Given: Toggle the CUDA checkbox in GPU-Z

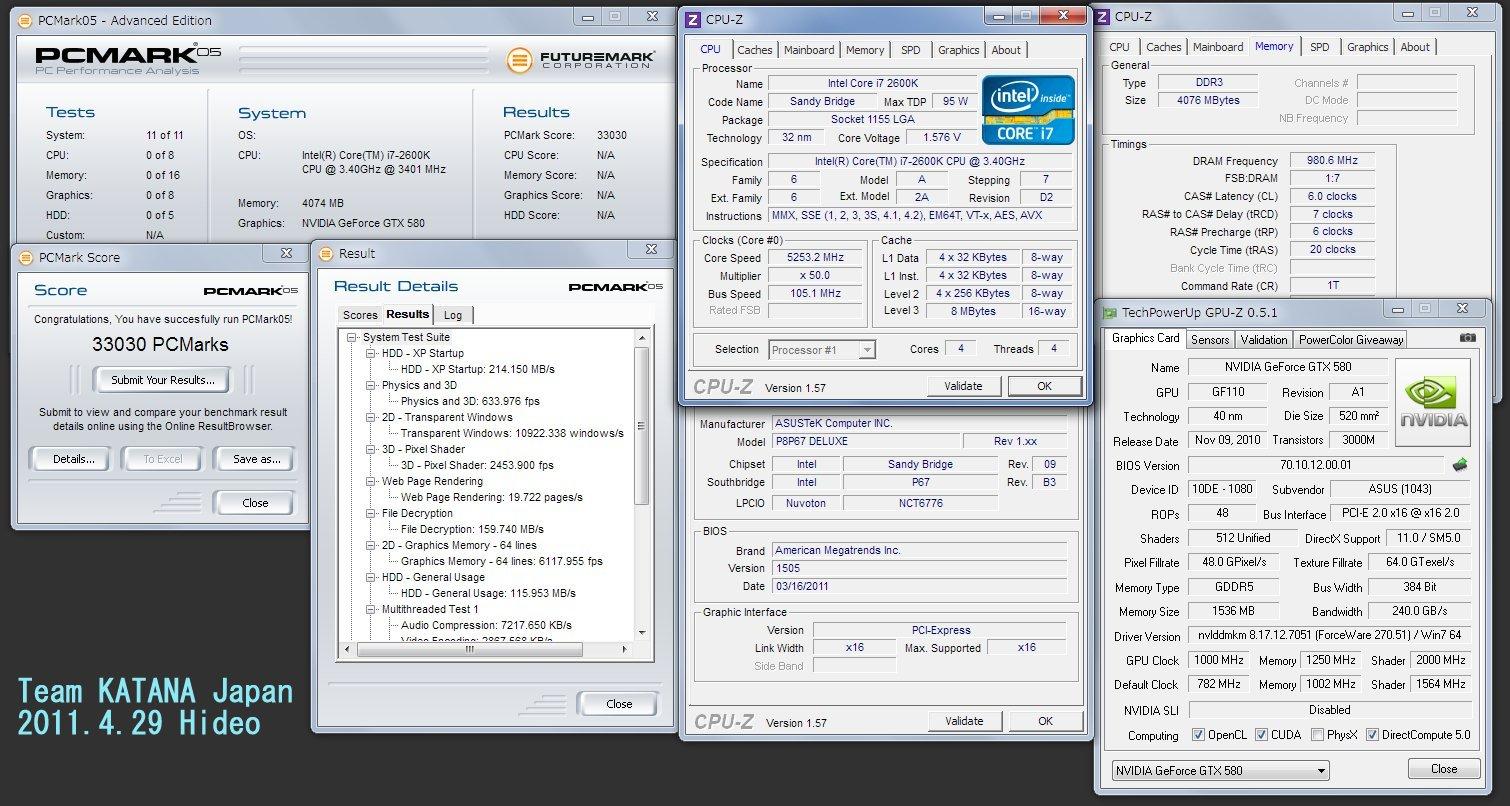Looking at the screenshot, I should (x=1261, y=735).
